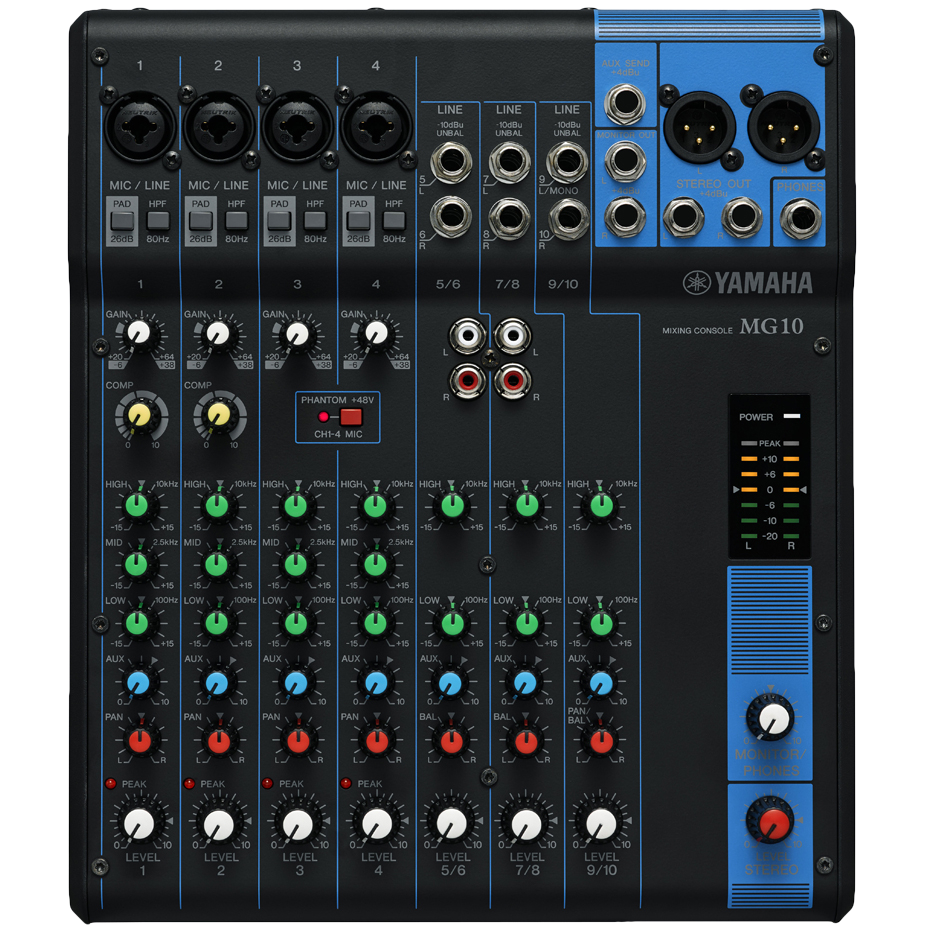The height and width of the screenshot is (928, 928).
Task: Click the channel 1 PEAK LED
Action: coord(111,784)
